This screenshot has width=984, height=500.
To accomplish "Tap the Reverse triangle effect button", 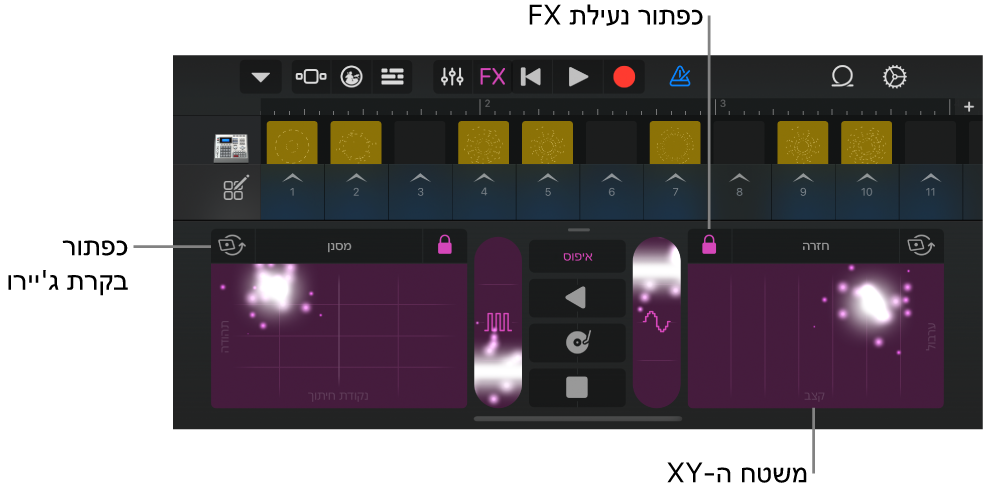I will click(x=577, y=298).
